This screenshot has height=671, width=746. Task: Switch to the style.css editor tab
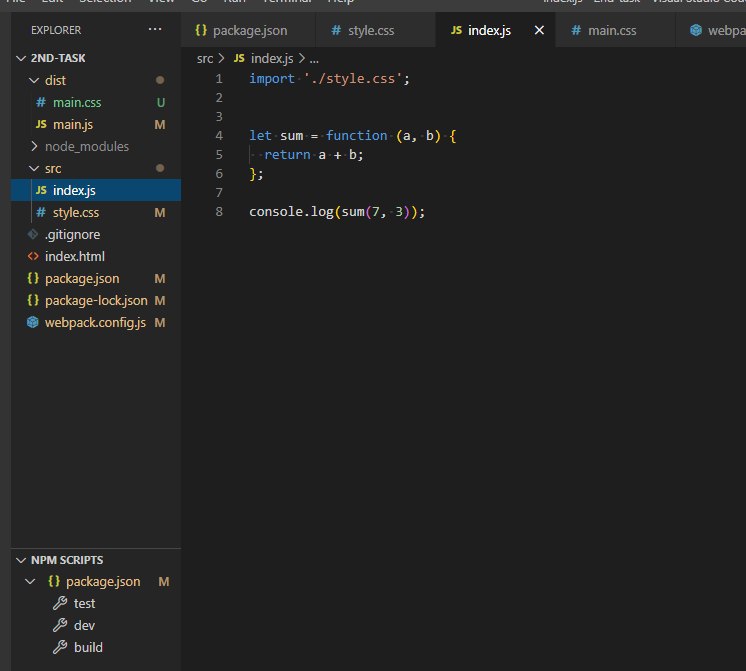(375, 30)
